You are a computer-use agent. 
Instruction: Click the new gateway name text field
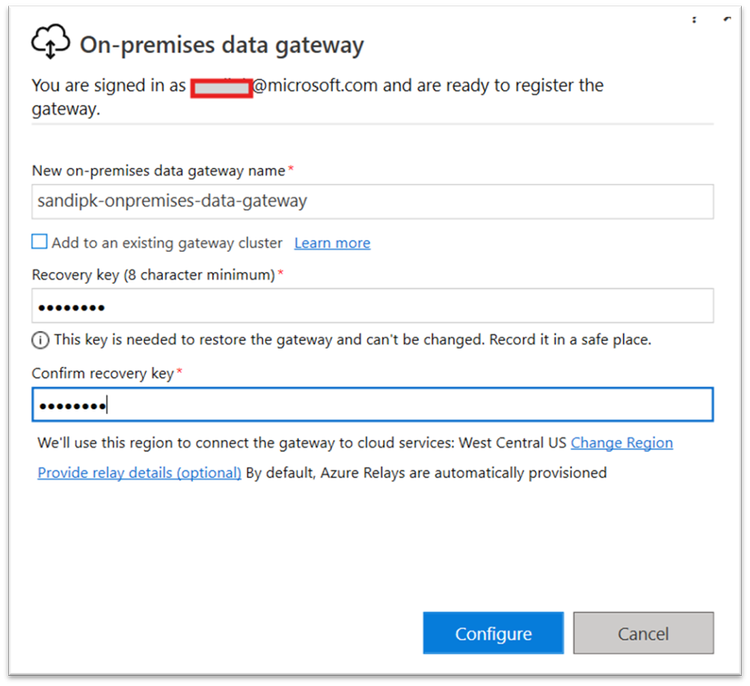pyautogui.click(x=372, y=201)
